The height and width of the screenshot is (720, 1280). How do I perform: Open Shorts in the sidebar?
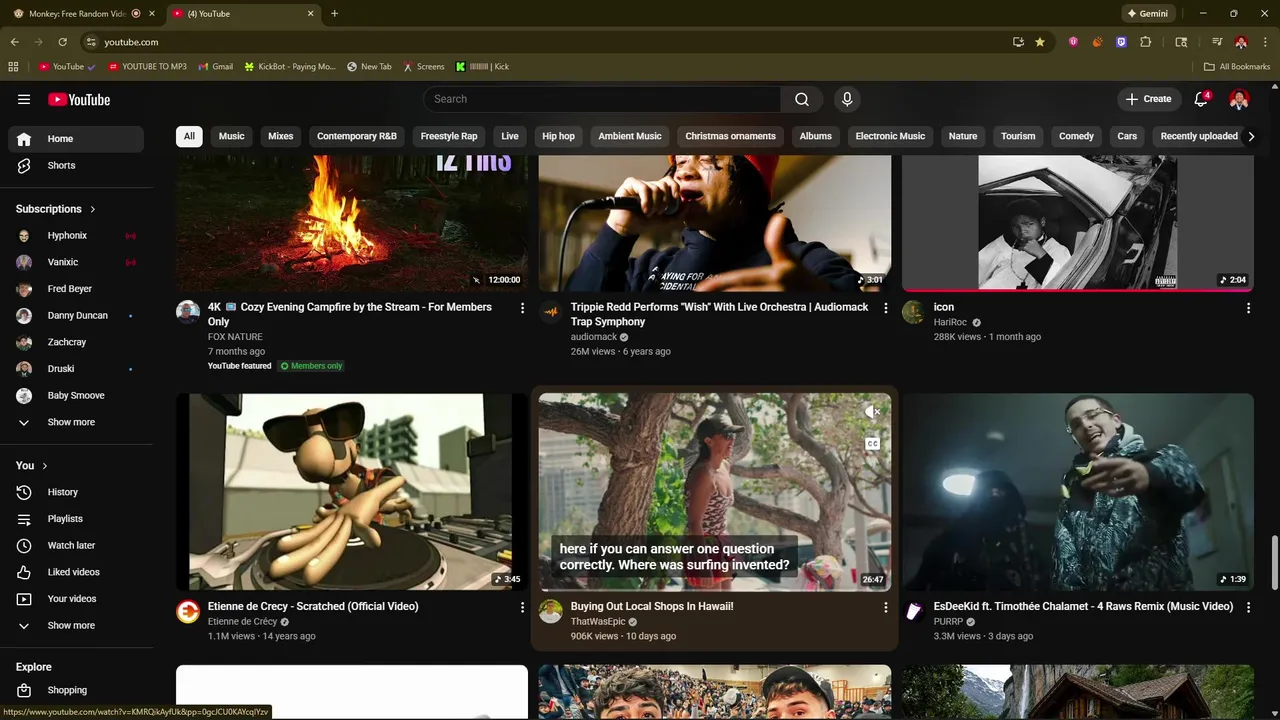tap(76, 166)
